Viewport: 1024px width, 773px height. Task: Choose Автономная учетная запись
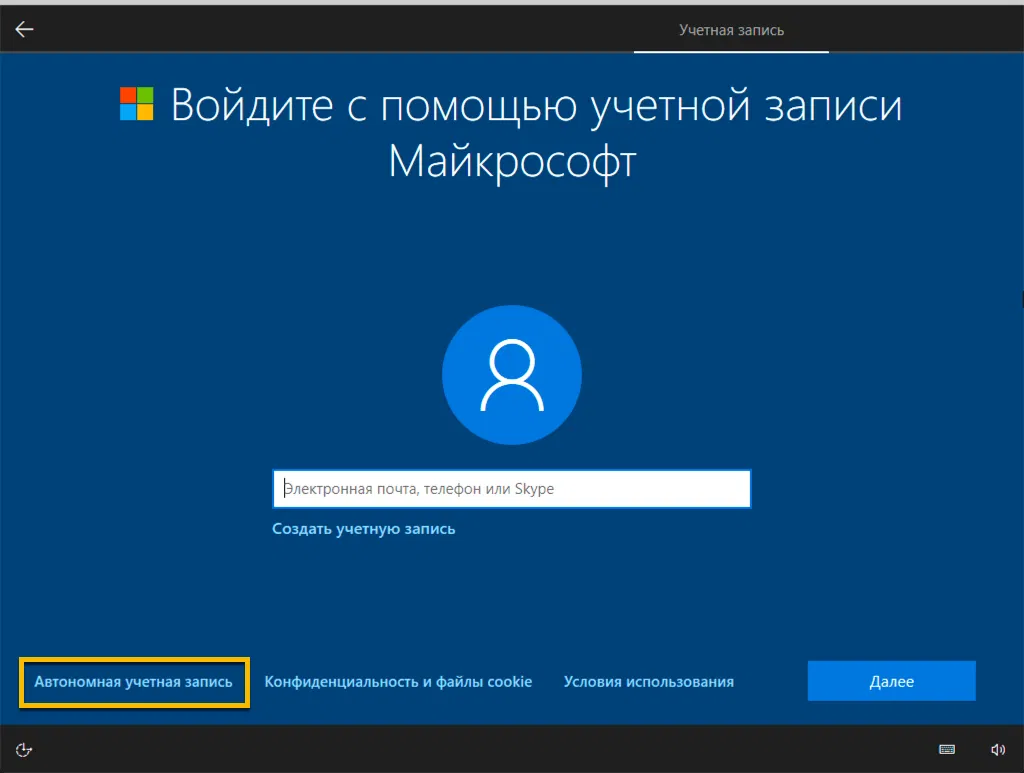click(134, 682)
